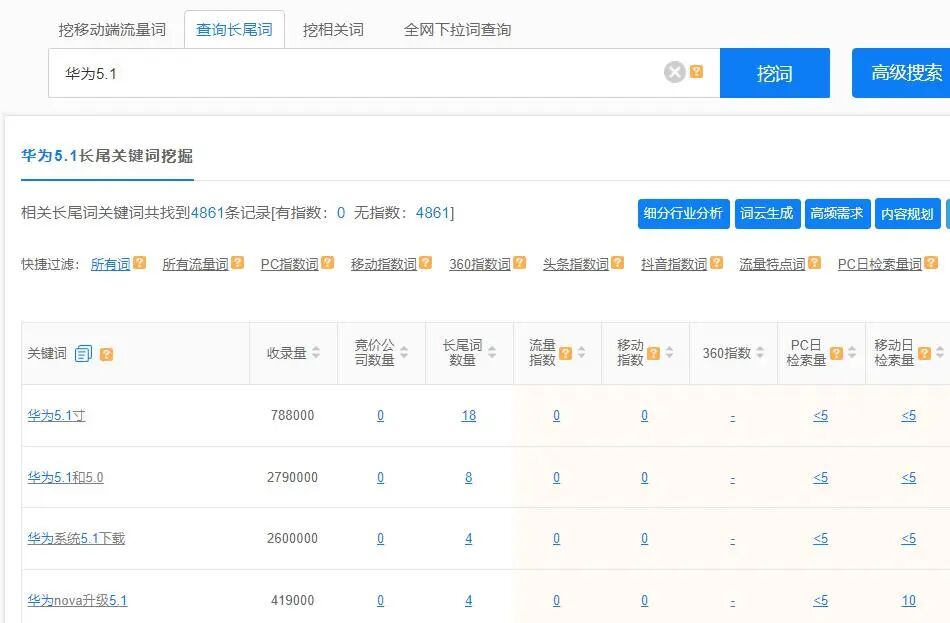Open keyword link 华为5.1寸

point(56,416)
